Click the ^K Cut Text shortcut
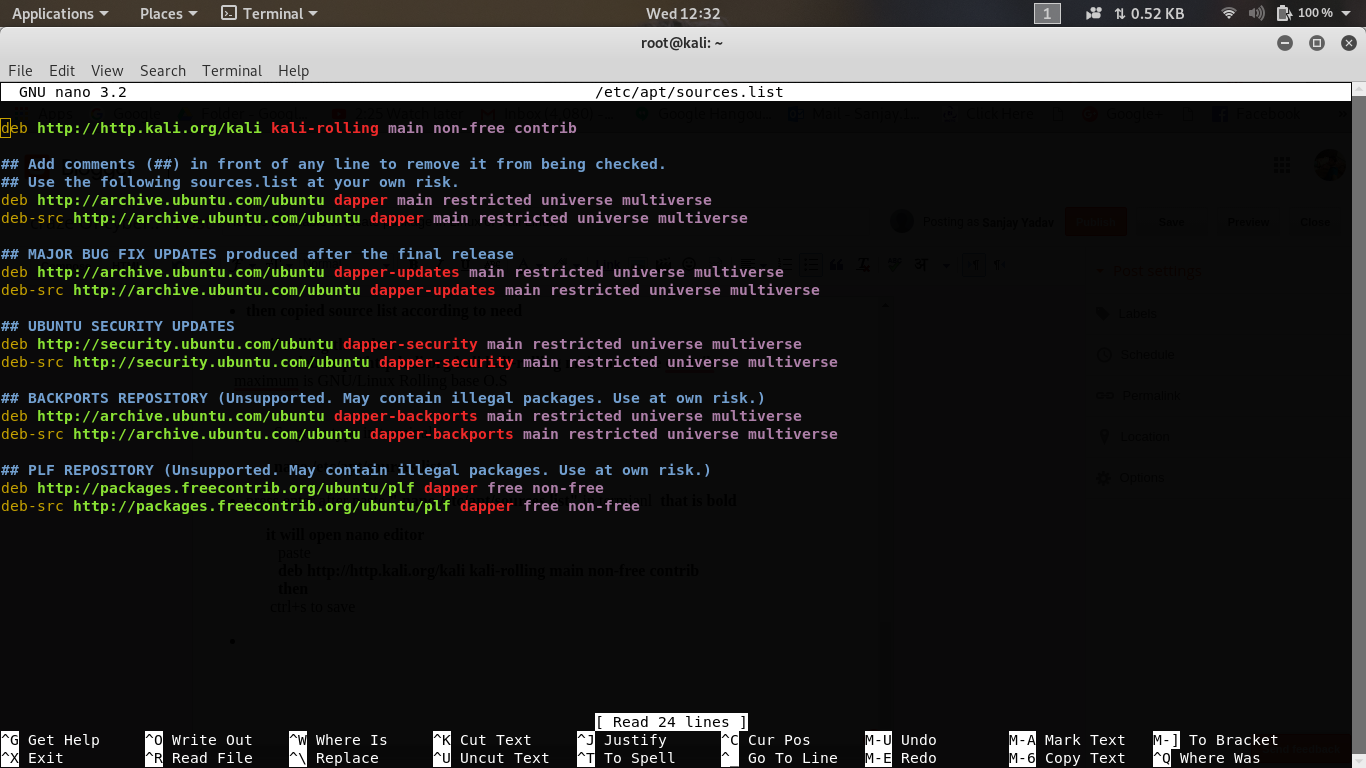1366x768 pixels. (x=482, y=740)
